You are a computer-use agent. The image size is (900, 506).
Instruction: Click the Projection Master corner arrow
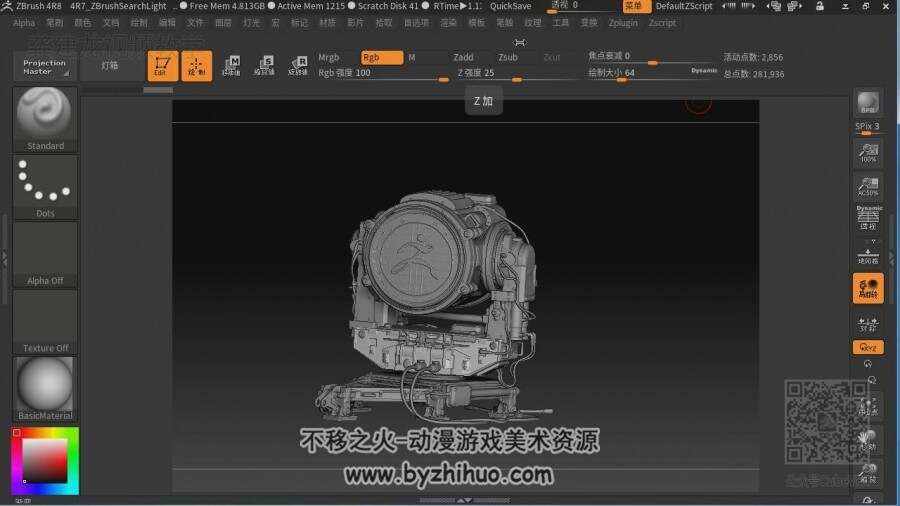coord(67,73)
